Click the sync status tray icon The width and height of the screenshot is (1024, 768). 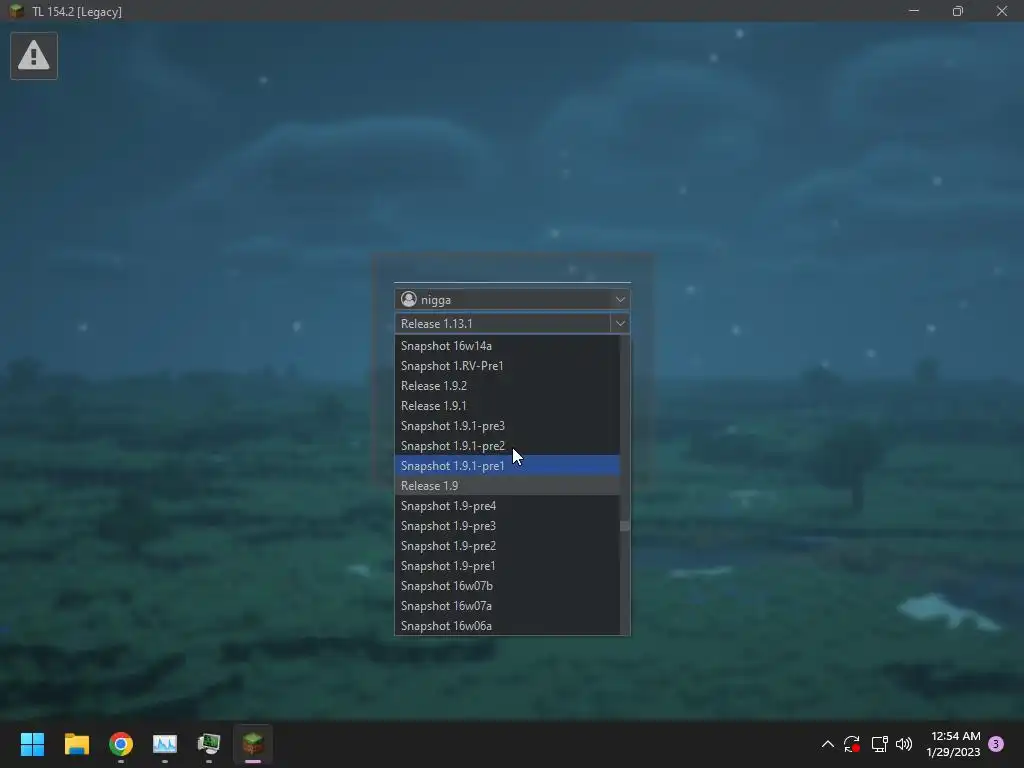click(852, 744)
